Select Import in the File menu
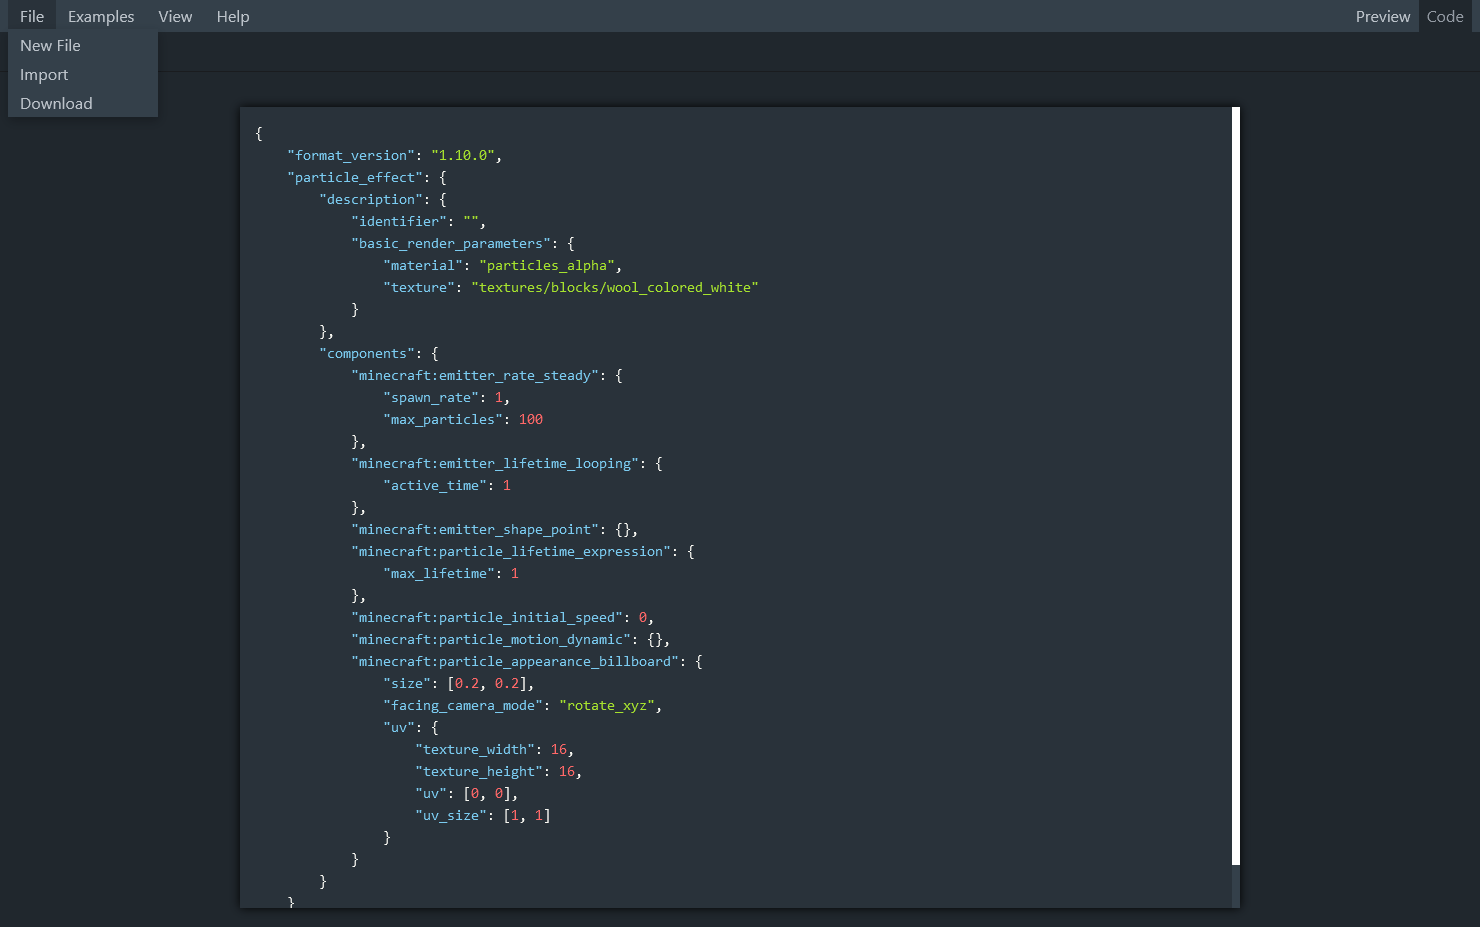Image resolution: width=1480 pixels, height=927 pixels. click(x=83, y=75)
